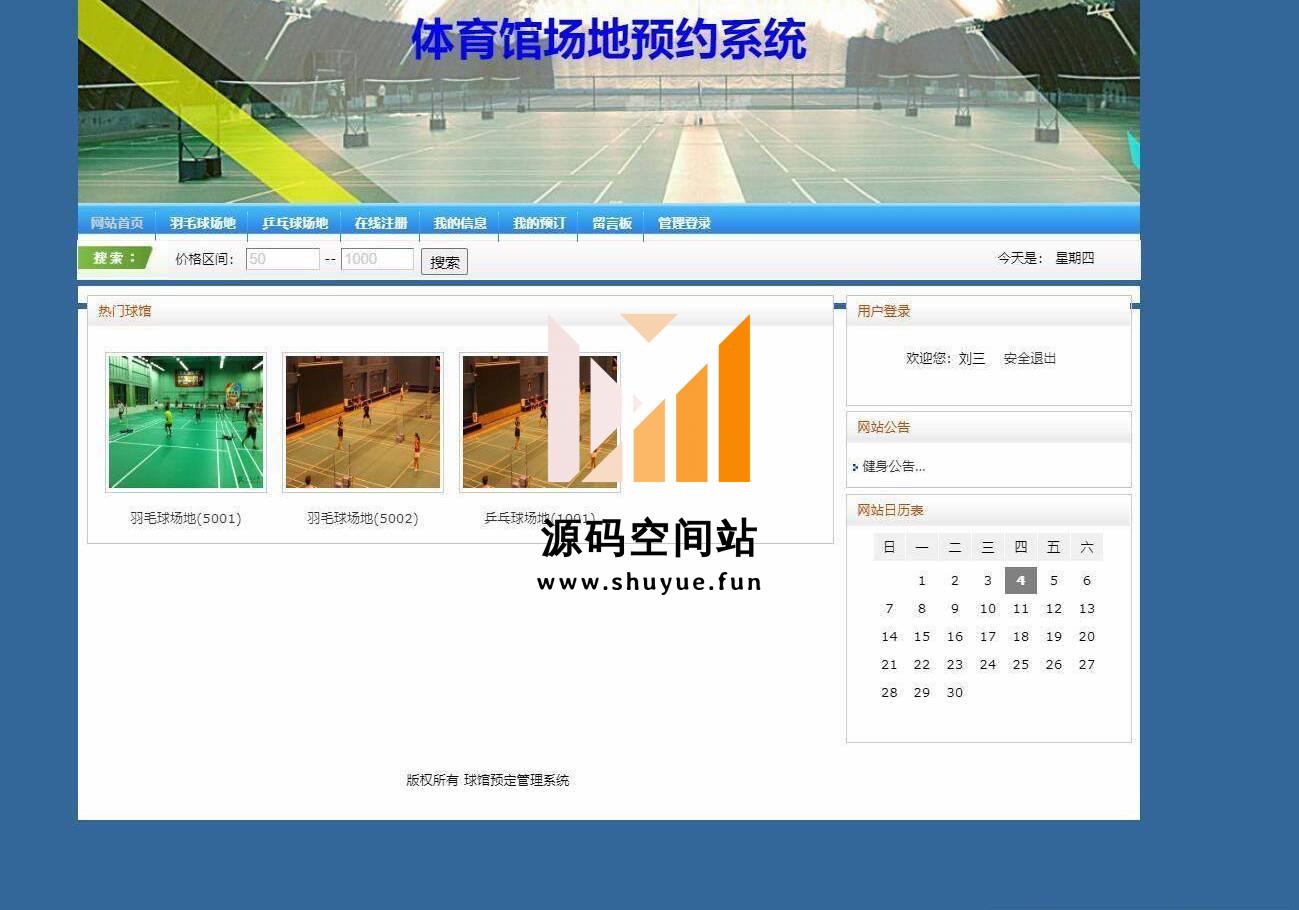Viewport: 1299px width, 910px height.
Task: Open the 乒乓球场地 menu
Action: (x=295, y=223)
